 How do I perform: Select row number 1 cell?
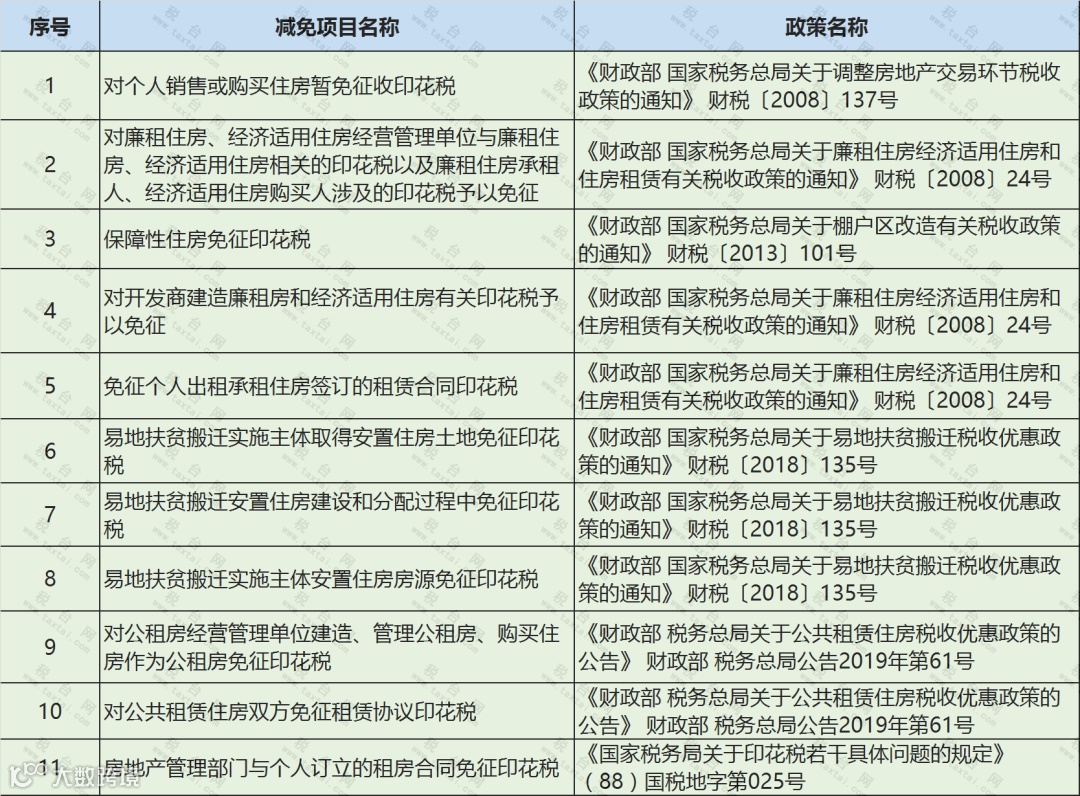pyautogui.click(x=50, y=85)
